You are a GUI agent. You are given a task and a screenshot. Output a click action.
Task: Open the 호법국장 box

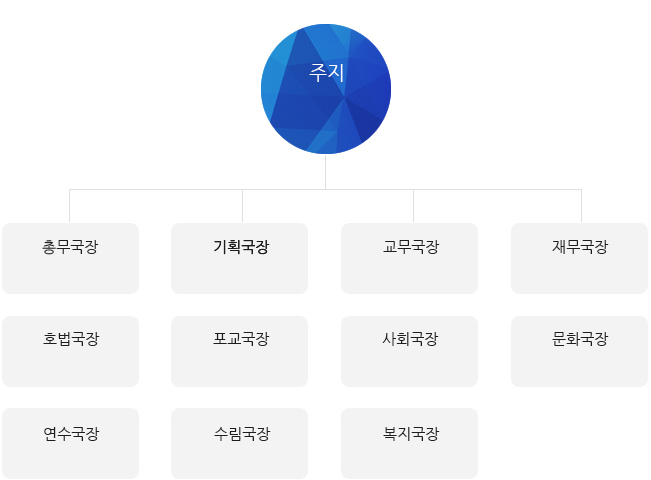[70, 351]
